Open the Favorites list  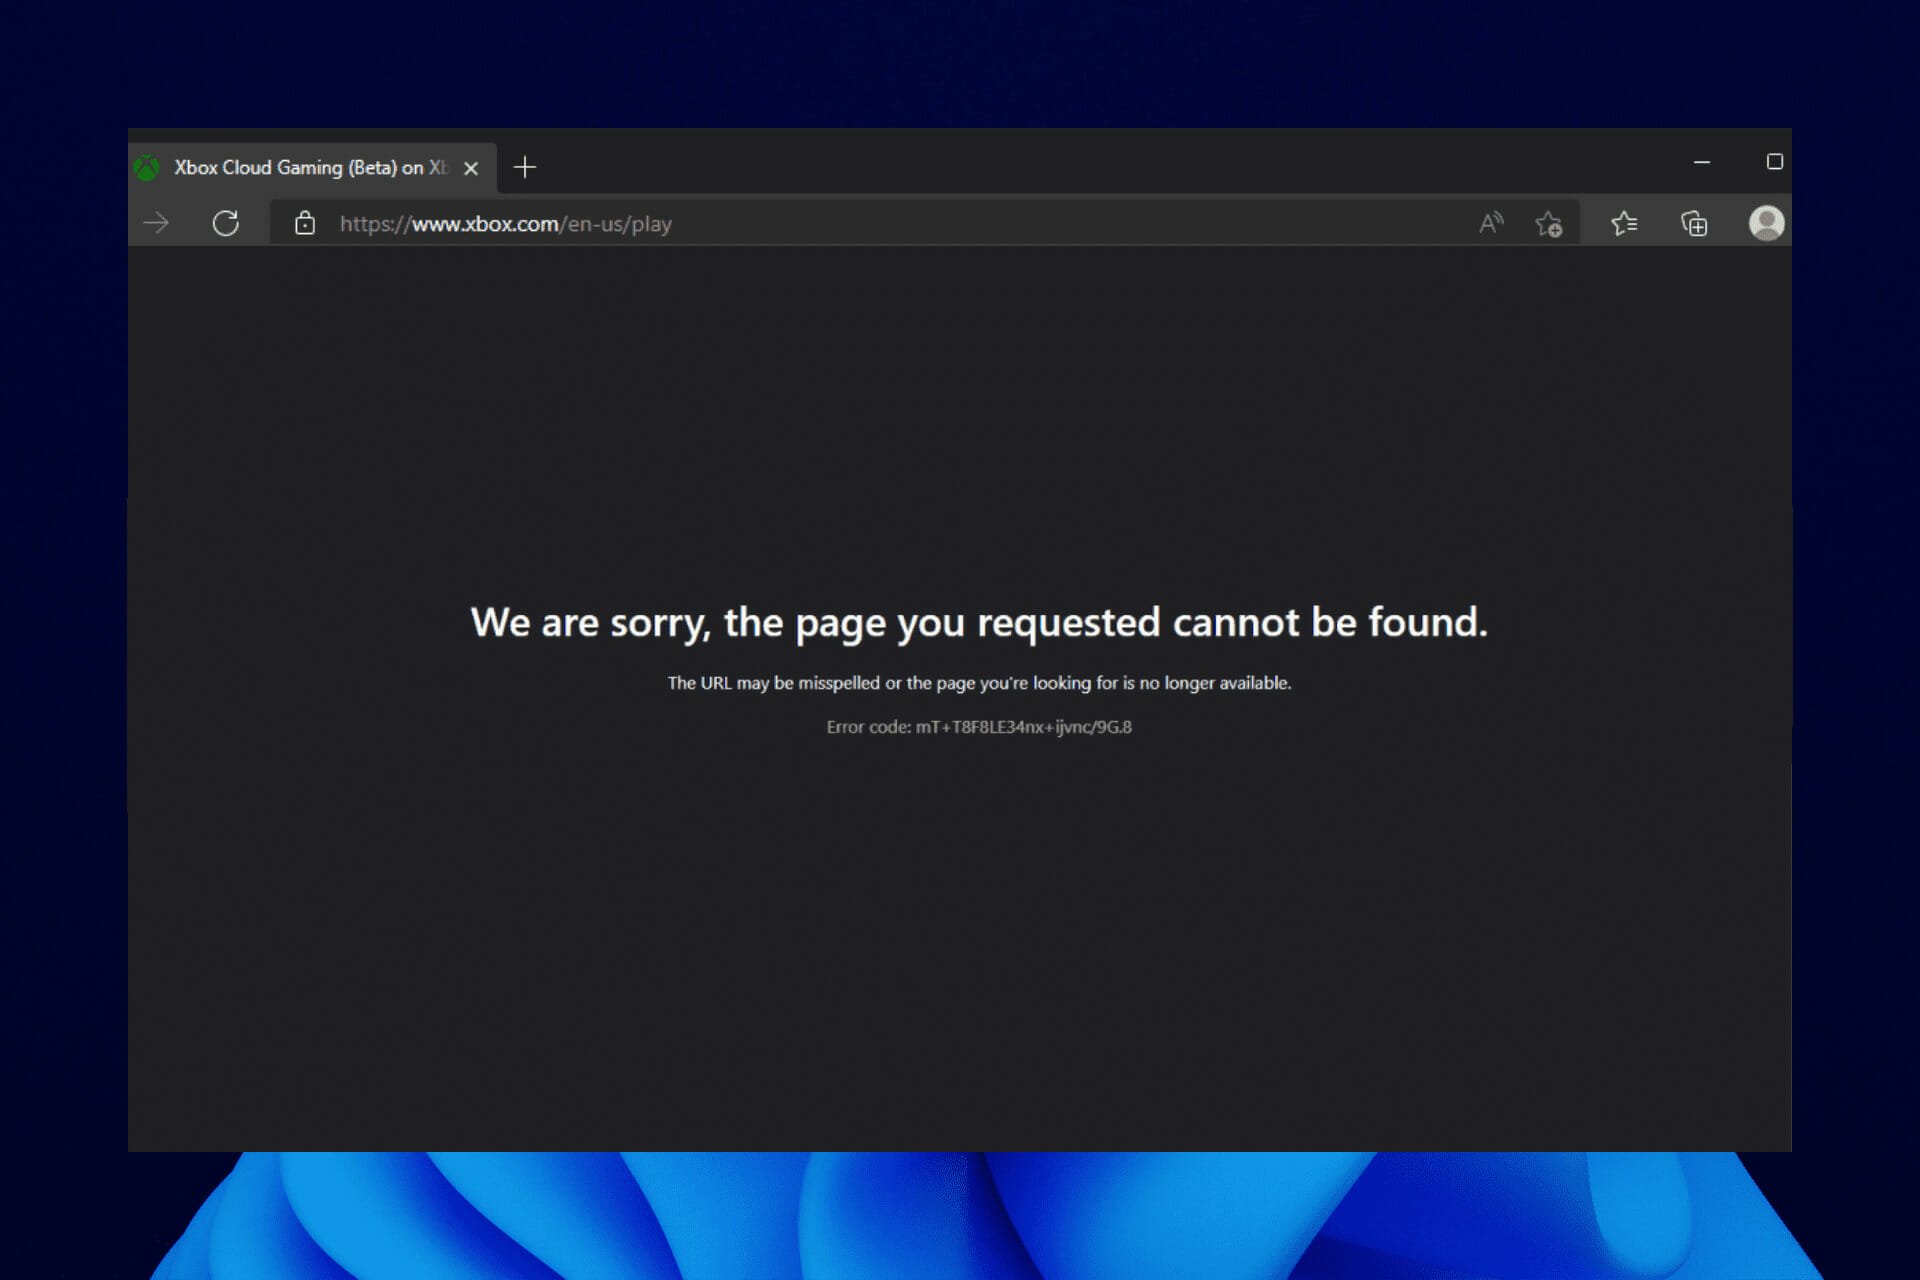1624,223
